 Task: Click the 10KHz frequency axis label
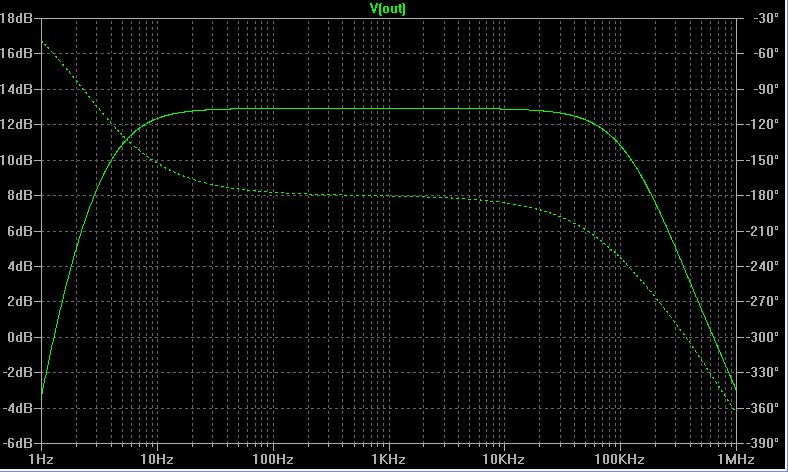tap(504, 459)
